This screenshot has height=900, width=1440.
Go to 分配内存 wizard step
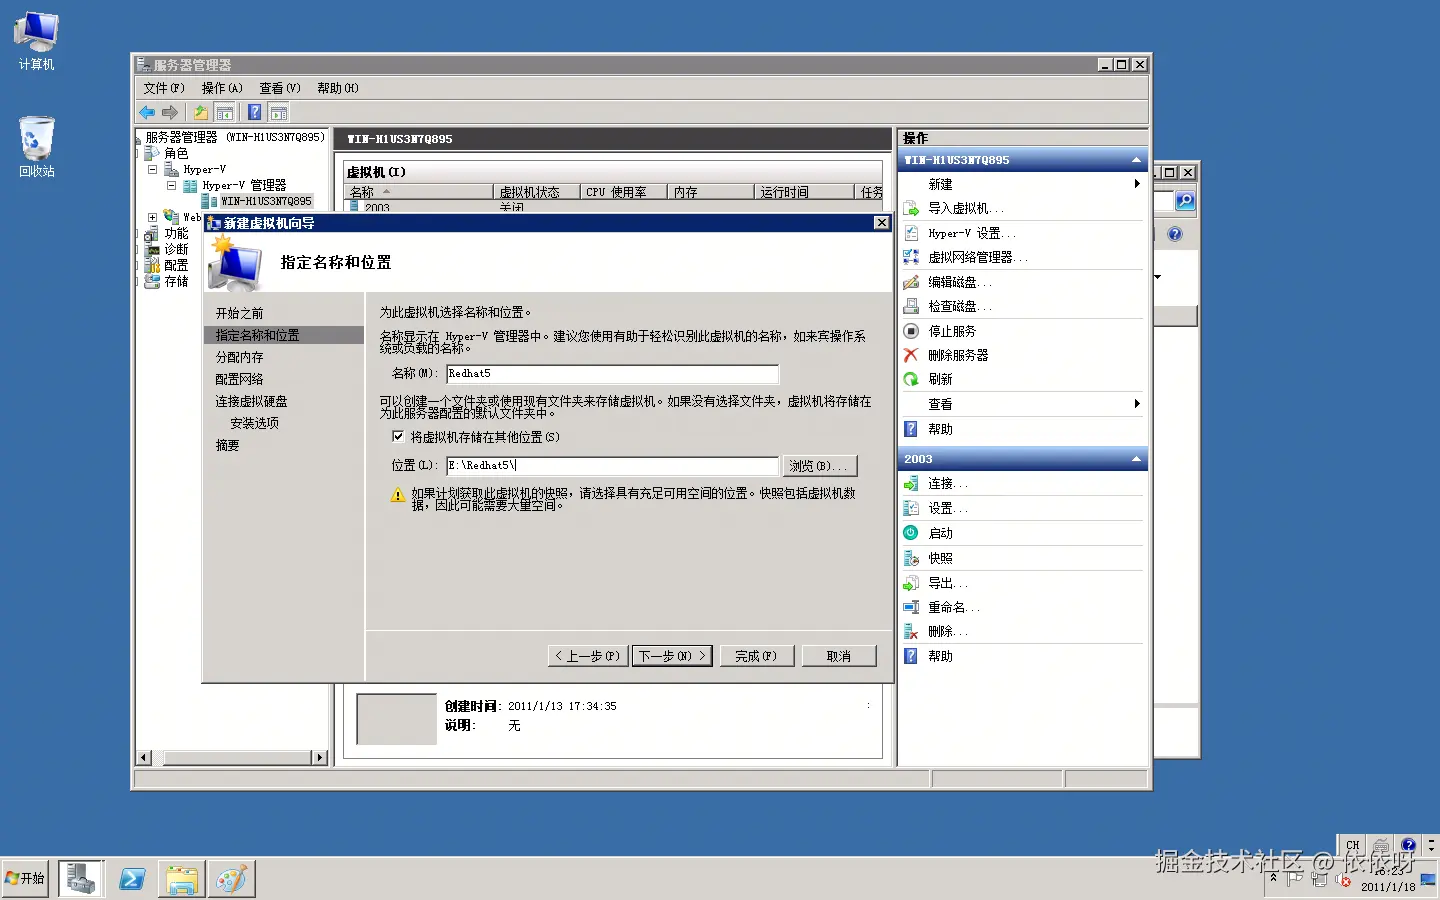pyautogui.click(x=240, y=357)
